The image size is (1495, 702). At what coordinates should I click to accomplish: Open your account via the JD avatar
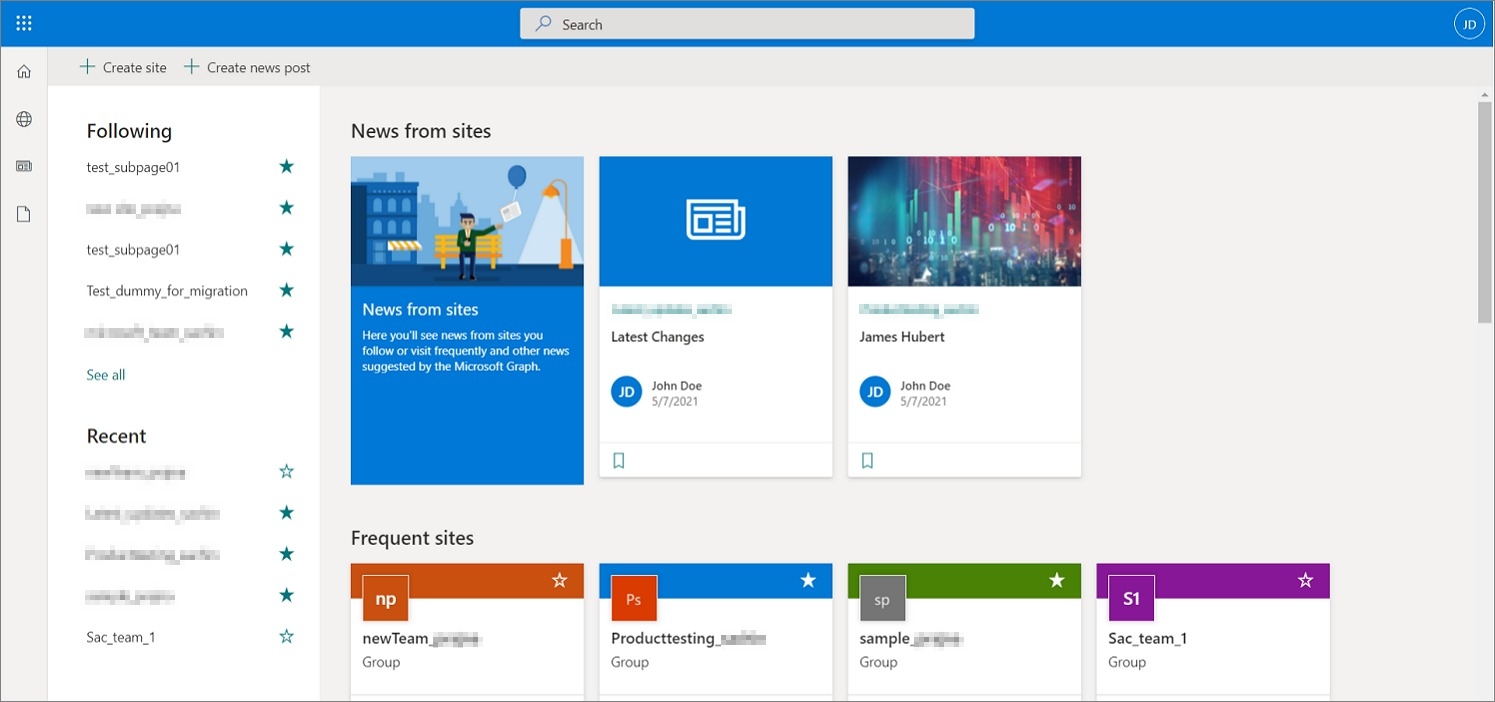click(x=1468, y=22)
